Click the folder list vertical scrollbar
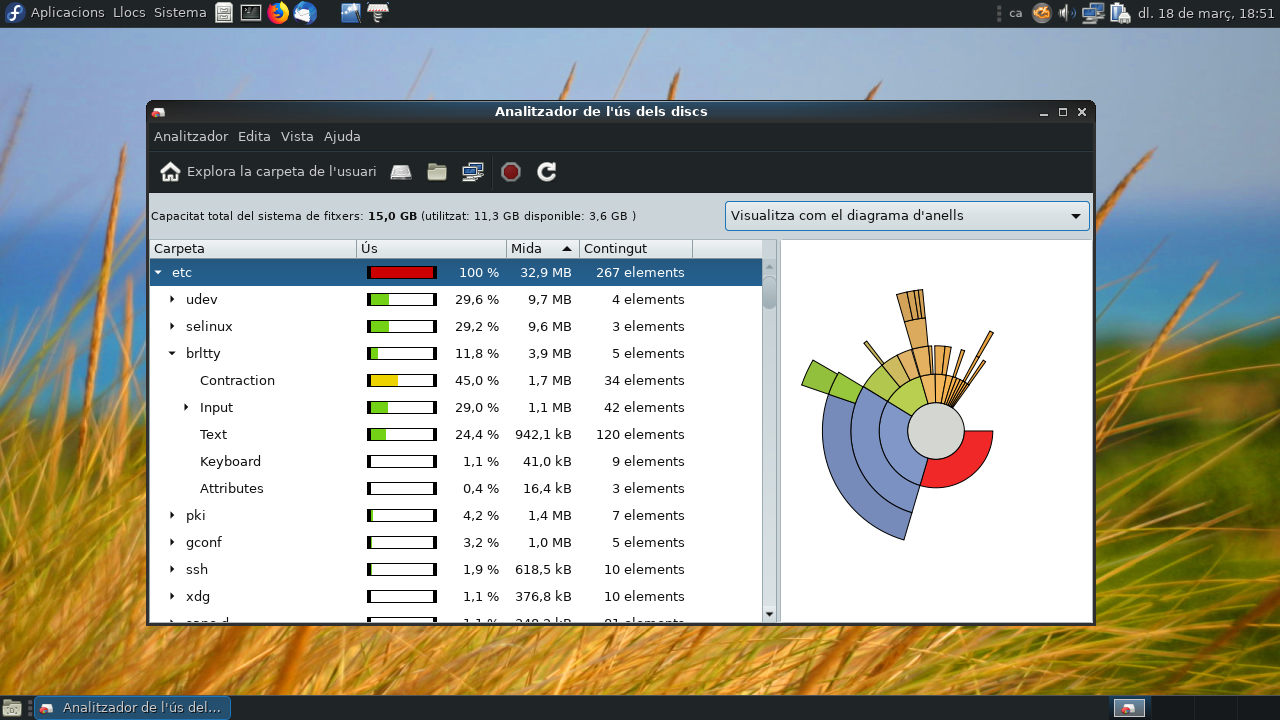Screen dimensions: 1280x720 pos(769,440)
